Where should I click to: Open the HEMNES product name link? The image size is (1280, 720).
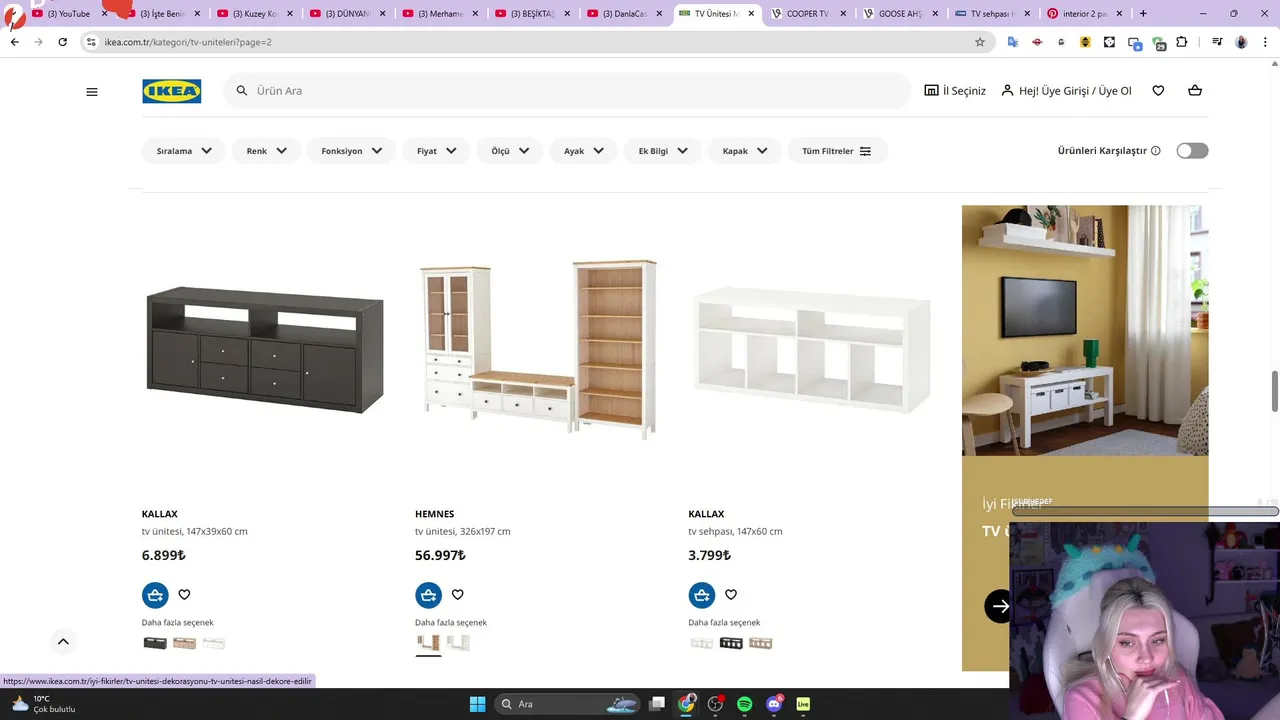[x=435, y=514]
